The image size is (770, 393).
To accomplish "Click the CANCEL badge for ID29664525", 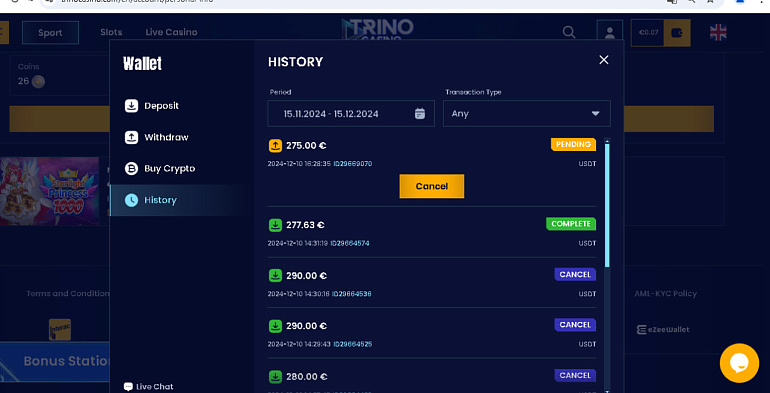I will coord(575,325).
